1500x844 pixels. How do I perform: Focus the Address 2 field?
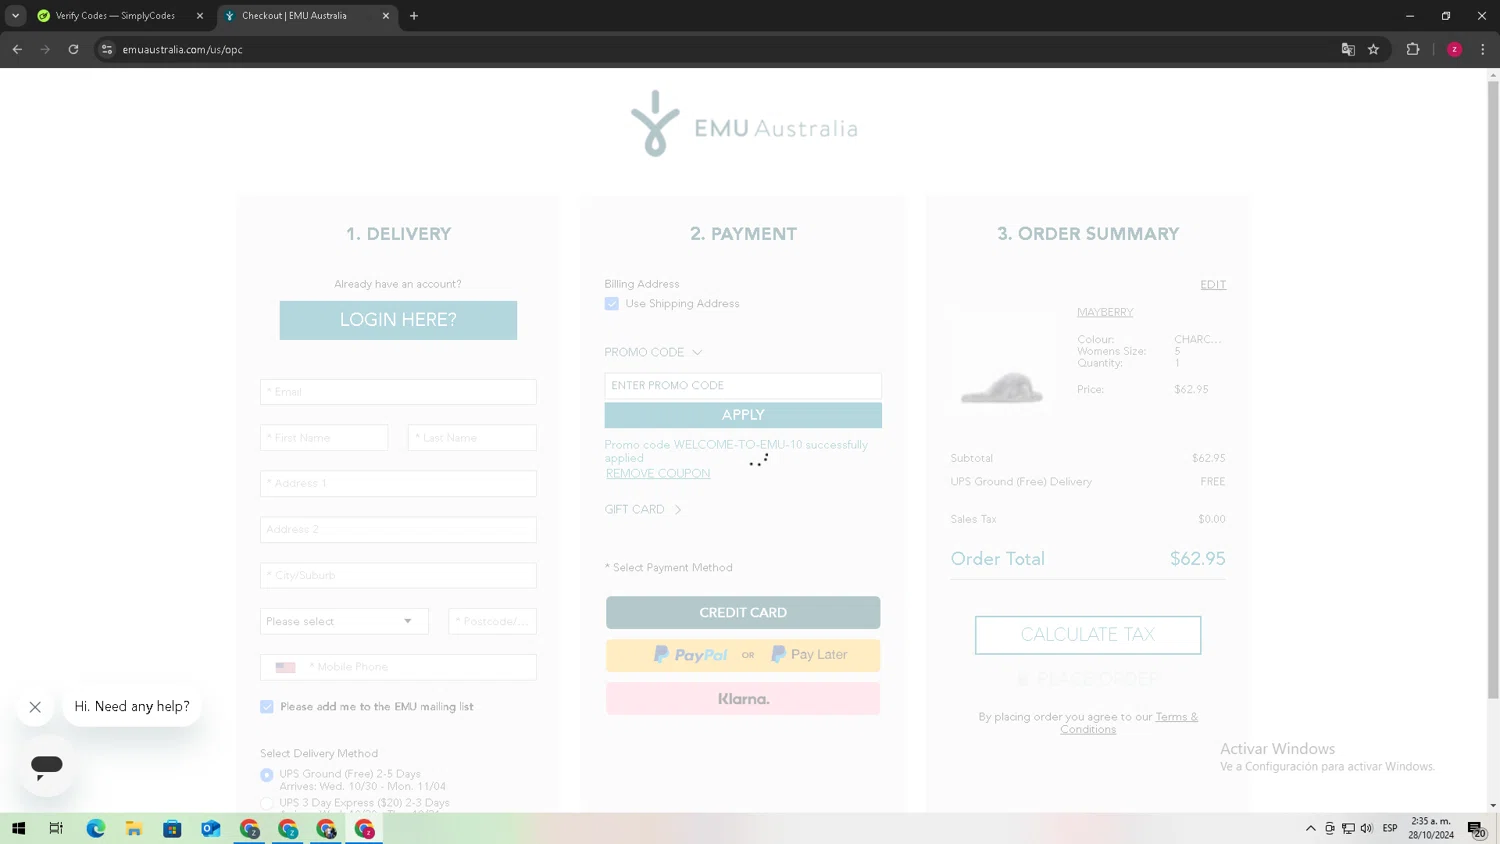[x=398, y=530]
